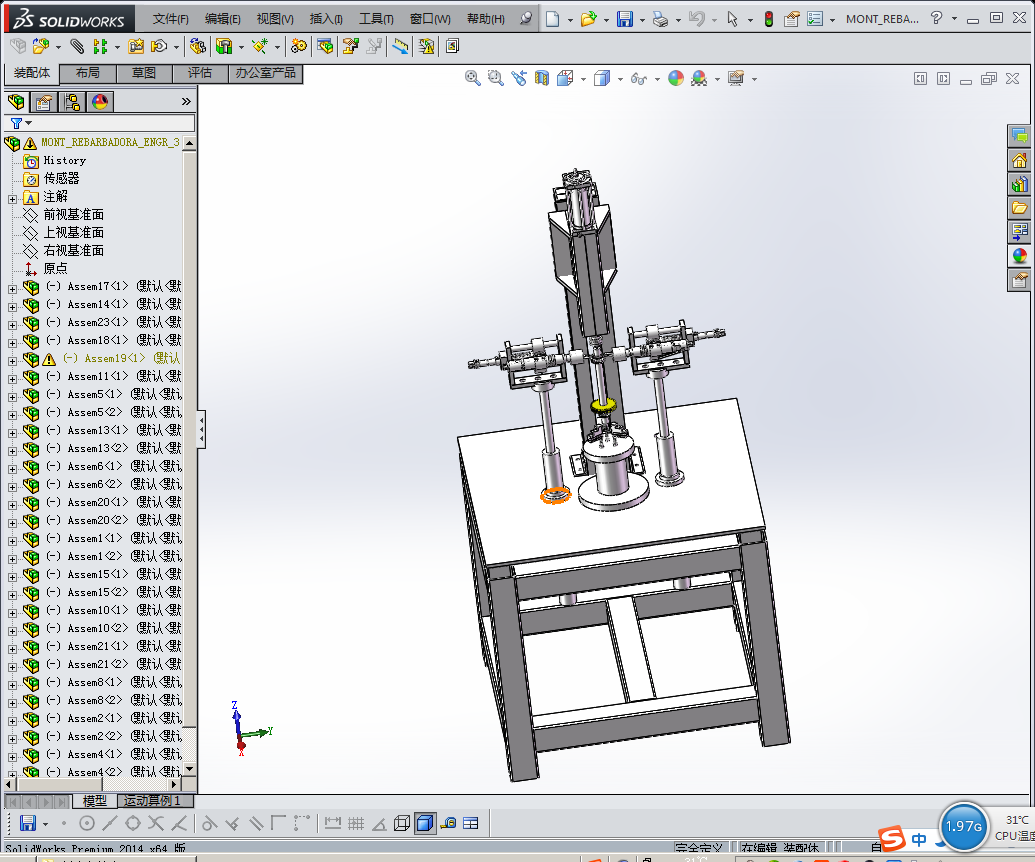Open File Explorer folder task pane
Image resolution: width=1035 pixels, height=862 pixels.
point(1020,208)
